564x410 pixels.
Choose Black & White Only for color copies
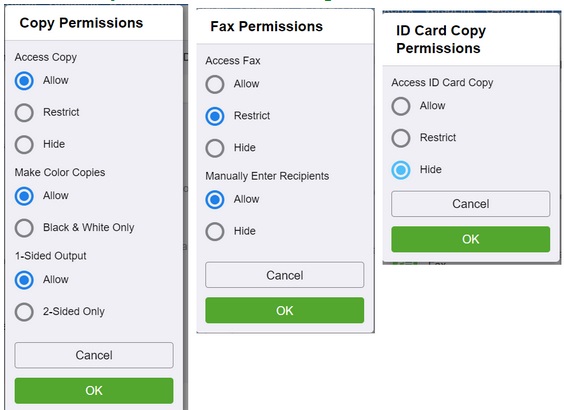pyautogui.click(x=24, y=228)
